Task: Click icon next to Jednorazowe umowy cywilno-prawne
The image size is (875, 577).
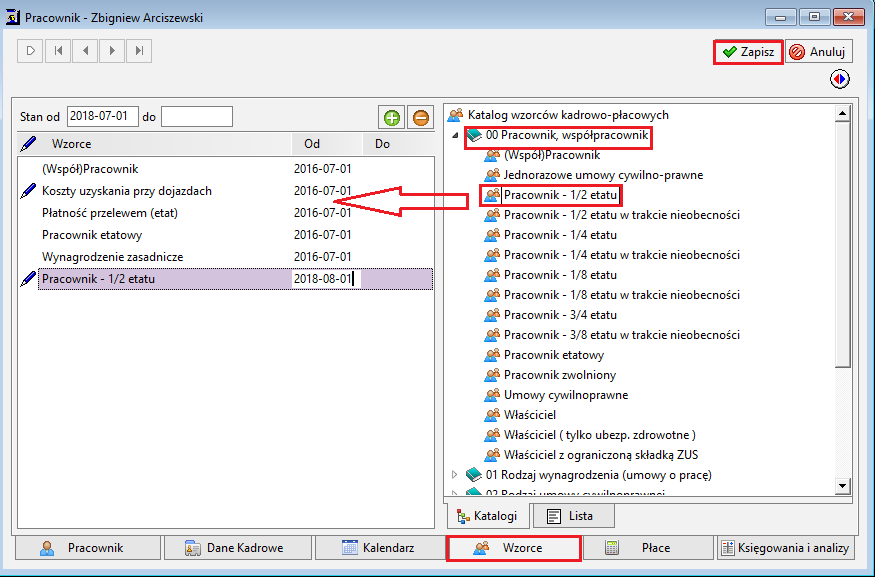Action: (492, 175)
